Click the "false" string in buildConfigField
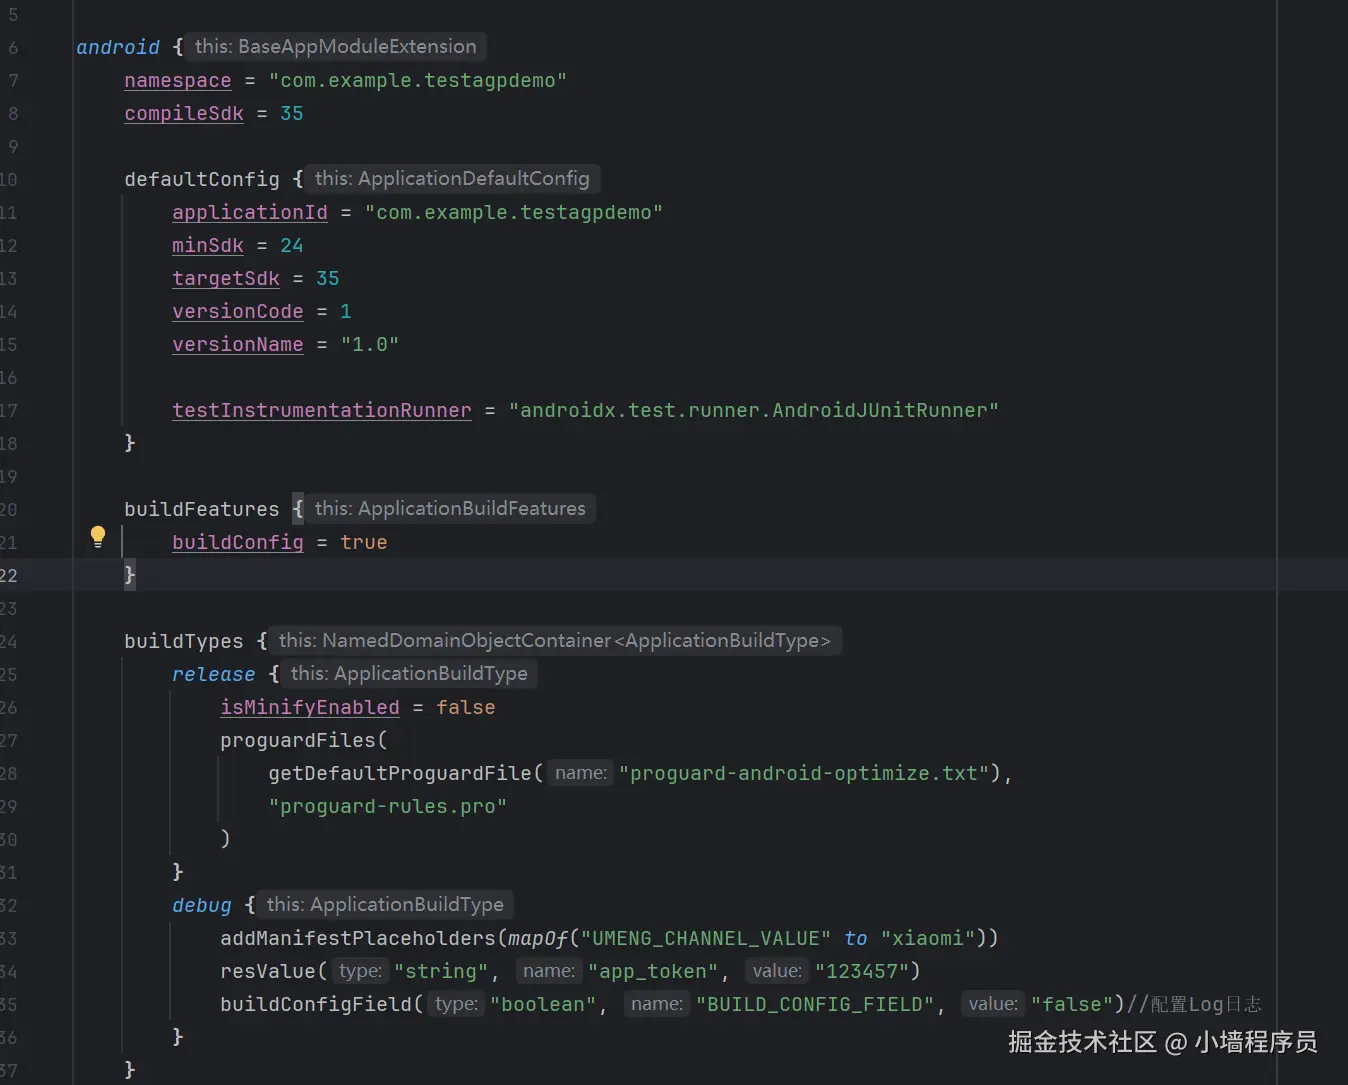The width and height of the screenshot is (1348, 1085). pos(1072,1004)
